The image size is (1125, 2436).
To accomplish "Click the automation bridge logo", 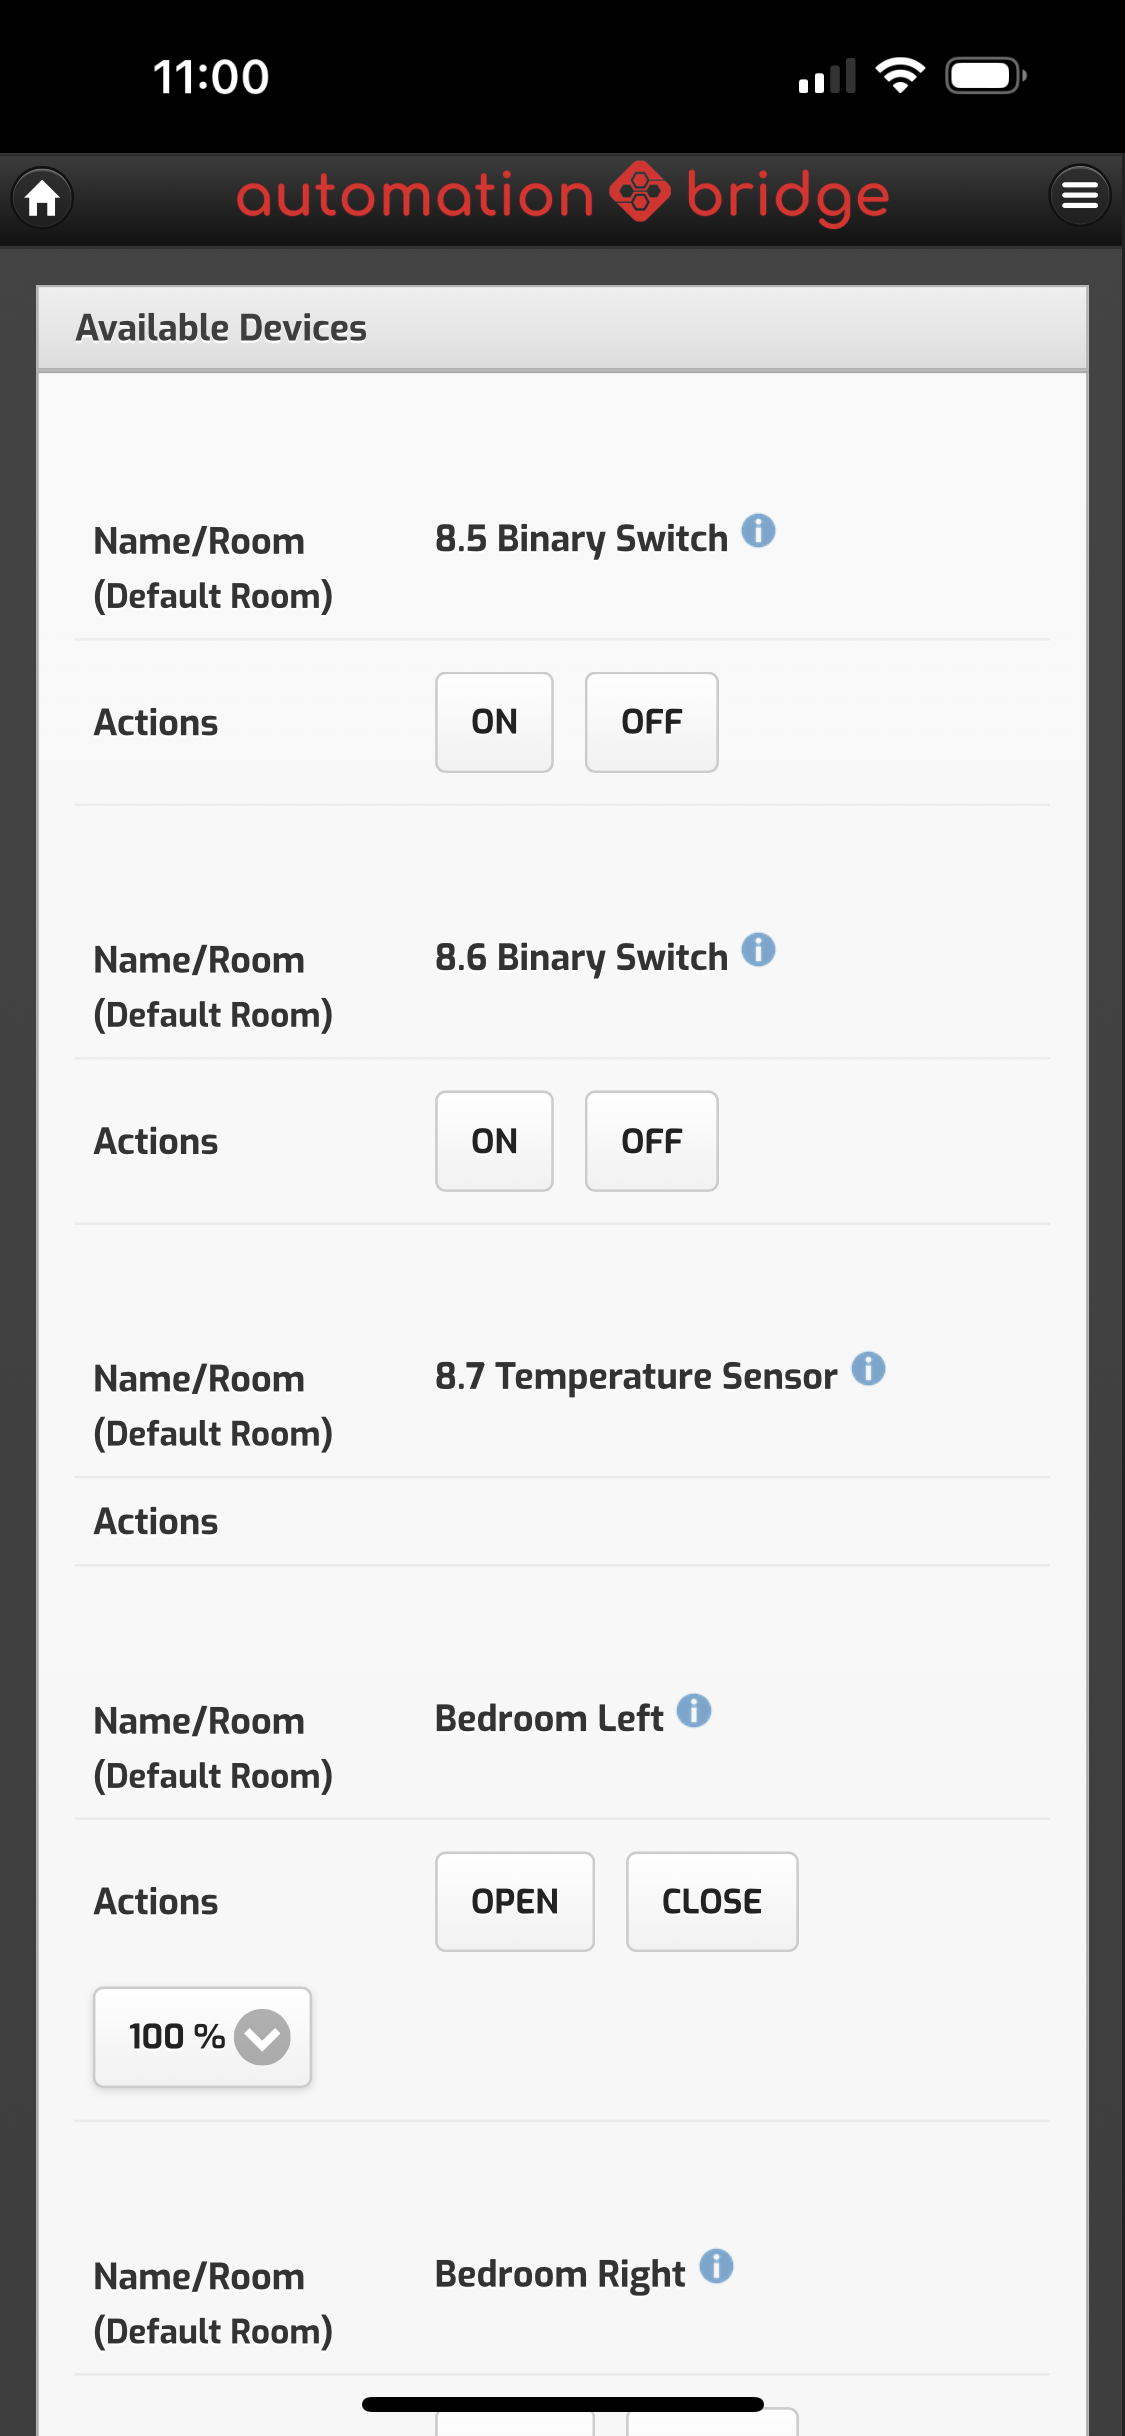I will pos(562,195).
